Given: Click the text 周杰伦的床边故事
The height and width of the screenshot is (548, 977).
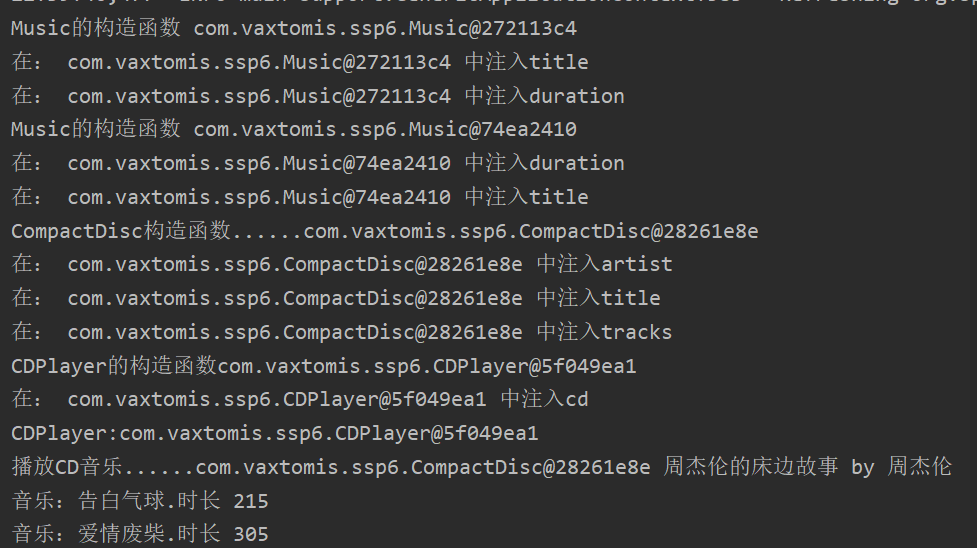Looking at the screenshot, I should [x=750, y=466].
